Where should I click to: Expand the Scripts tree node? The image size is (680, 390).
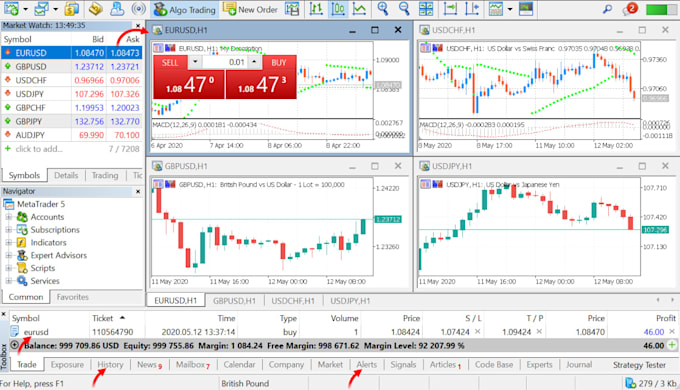[x=8, y=268]
